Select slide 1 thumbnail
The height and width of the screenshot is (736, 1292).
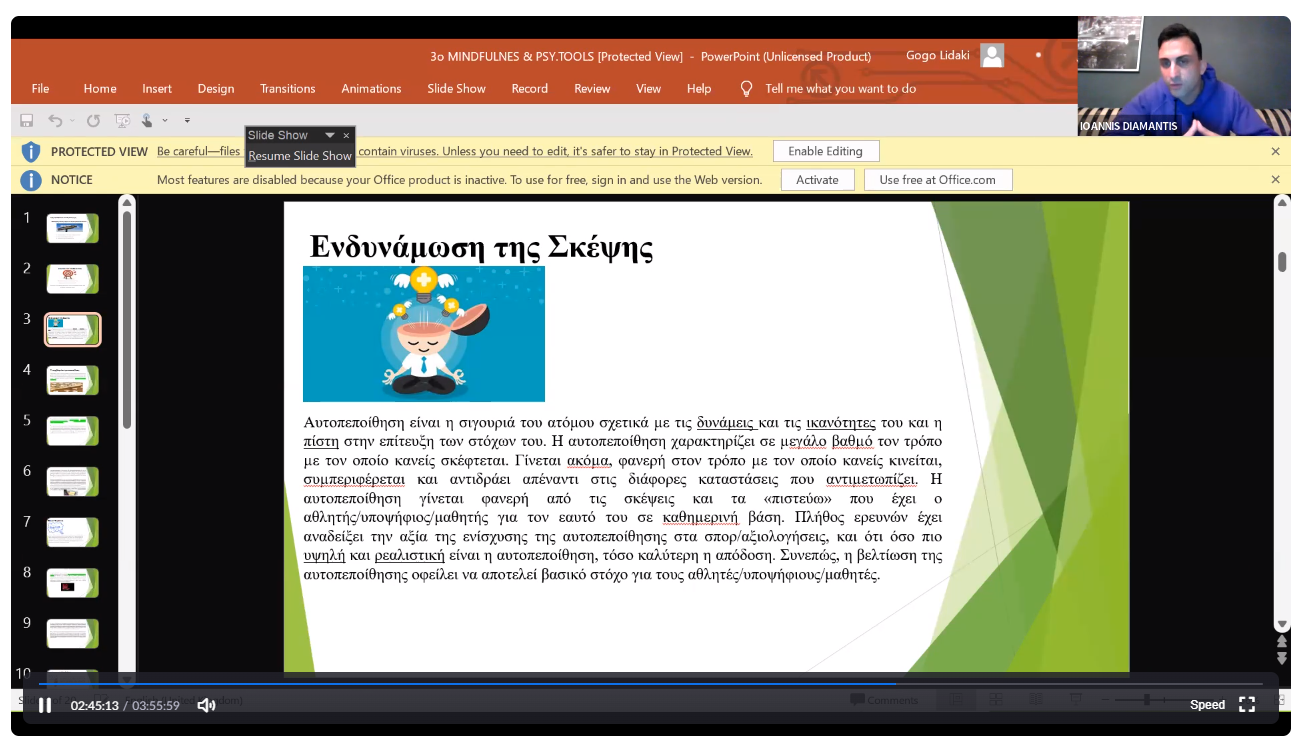click(72, 228)
